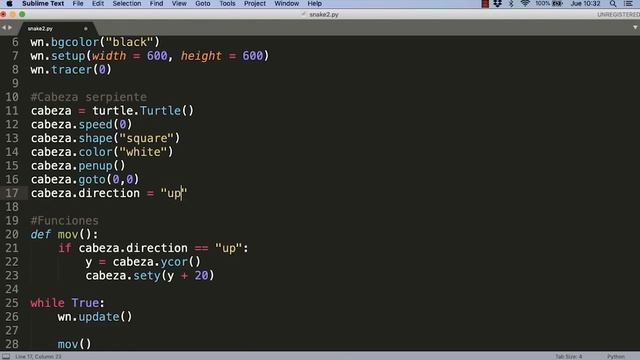Screen dimensions: 640x360
Task: Click the Bluetooth icon in menu bar
Action: click(511, 4)
